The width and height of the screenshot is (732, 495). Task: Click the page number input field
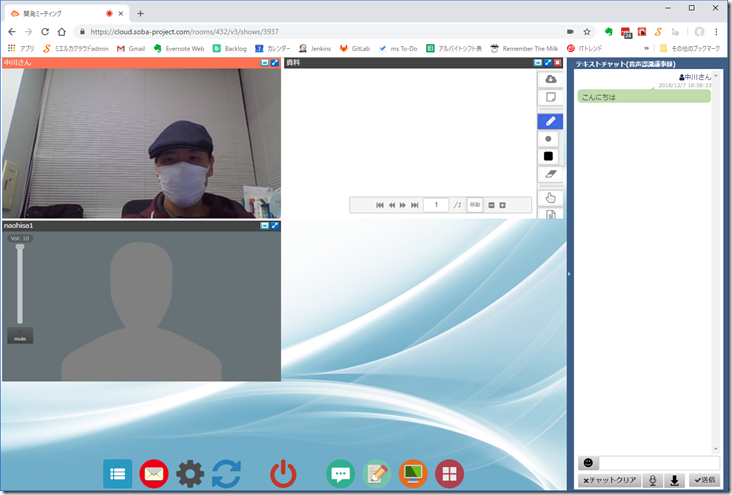click(x=436, y=205)
